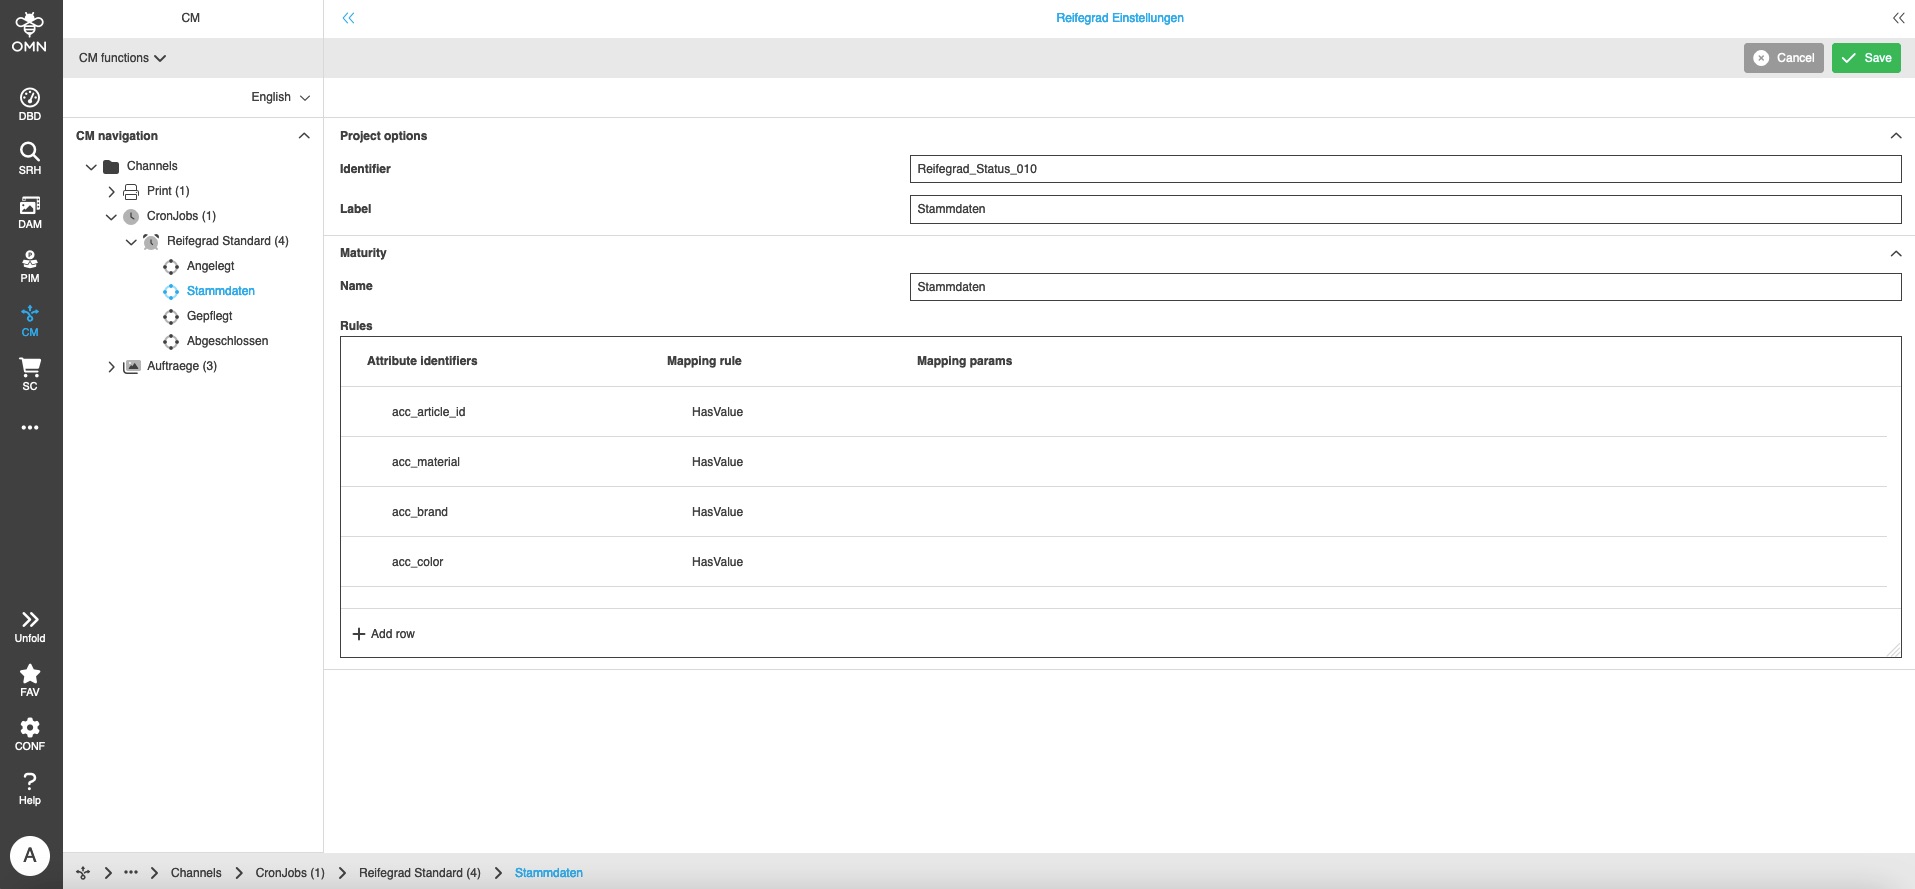This screenshot has height=889, width=1915.
Task: Click the Channels folder icon
Action: (111, 167)
